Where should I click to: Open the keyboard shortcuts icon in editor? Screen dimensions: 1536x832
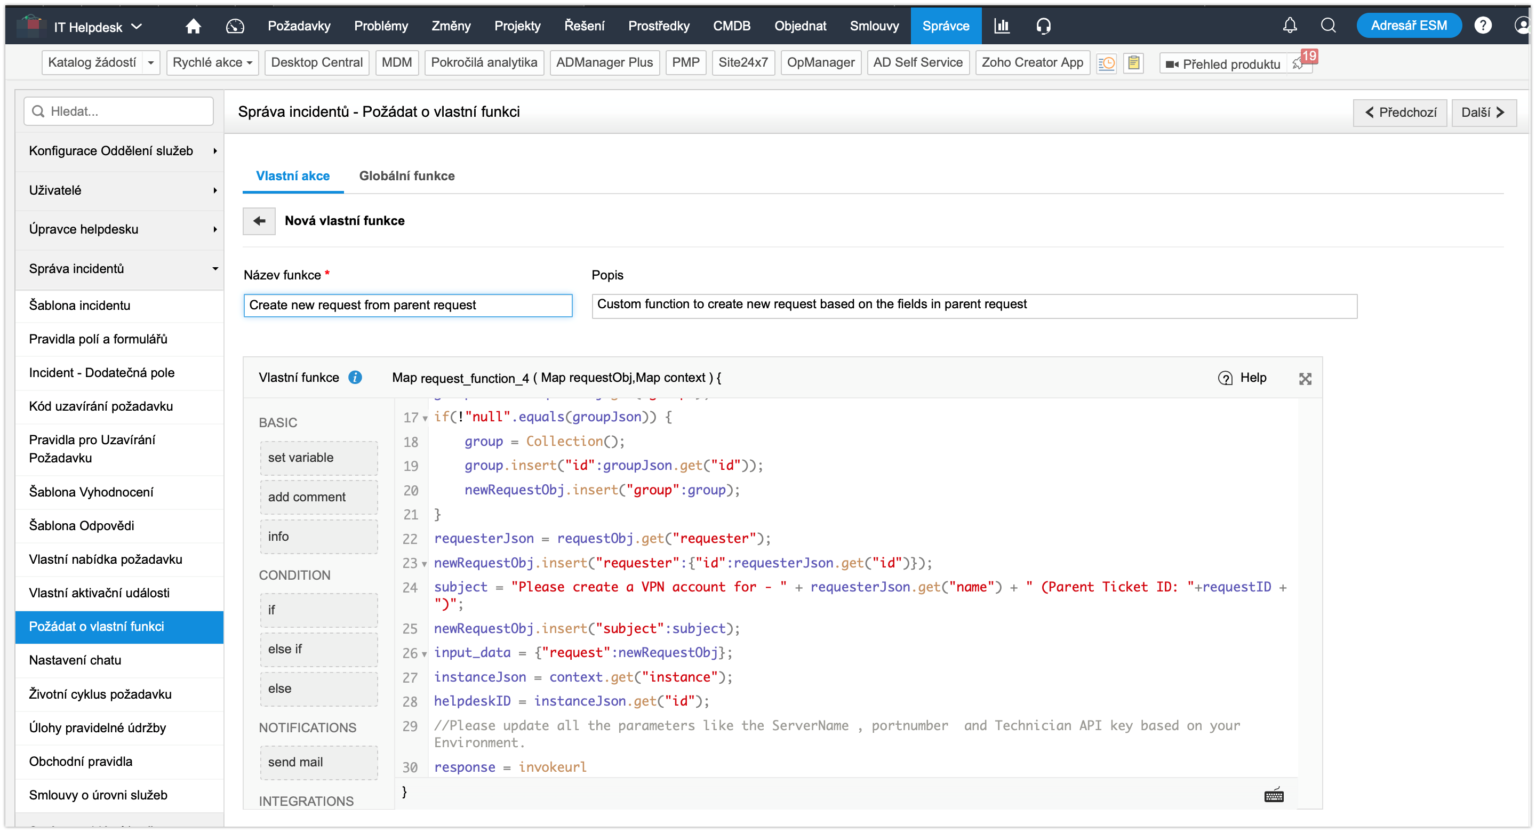click(x=1274, y=796)
